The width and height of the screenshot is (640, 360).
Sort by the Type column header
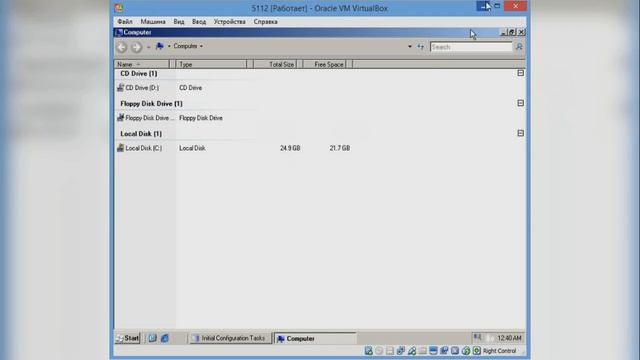[x=211, y=64]
